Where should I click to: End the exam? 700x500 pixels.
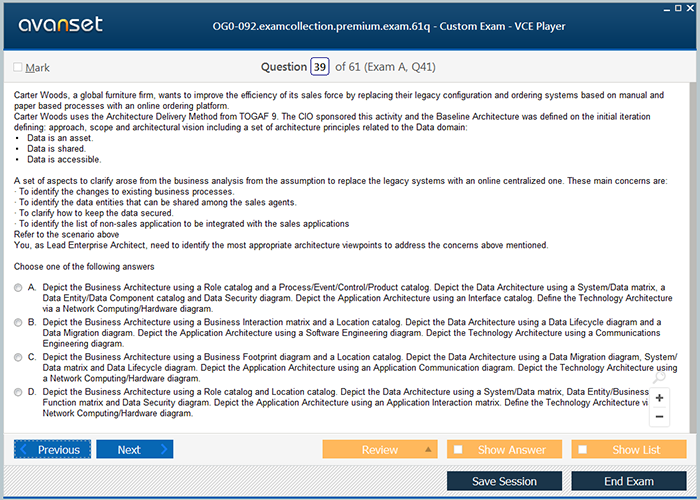coord(629,481)
